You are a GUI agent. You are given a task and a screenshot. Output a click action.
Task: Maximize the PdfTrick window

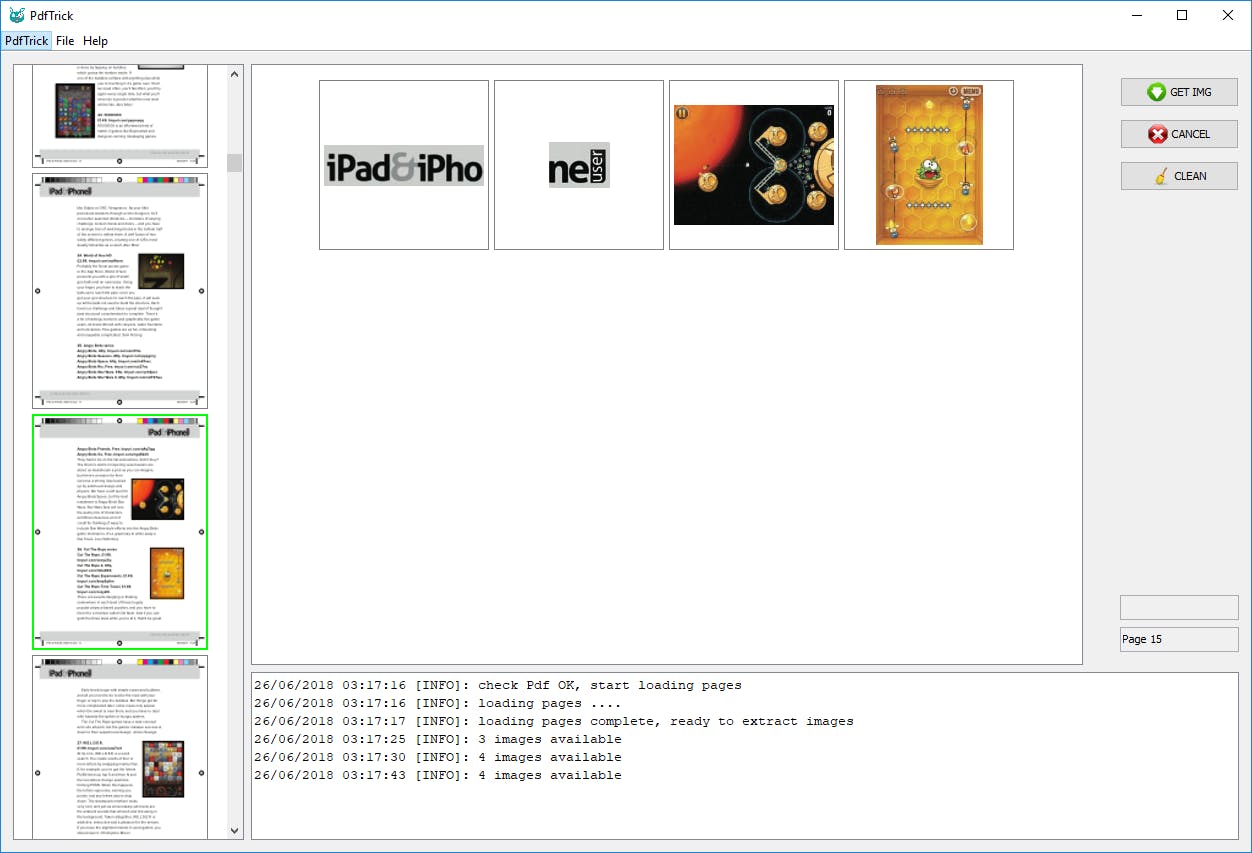click(x=1182, y=15)
